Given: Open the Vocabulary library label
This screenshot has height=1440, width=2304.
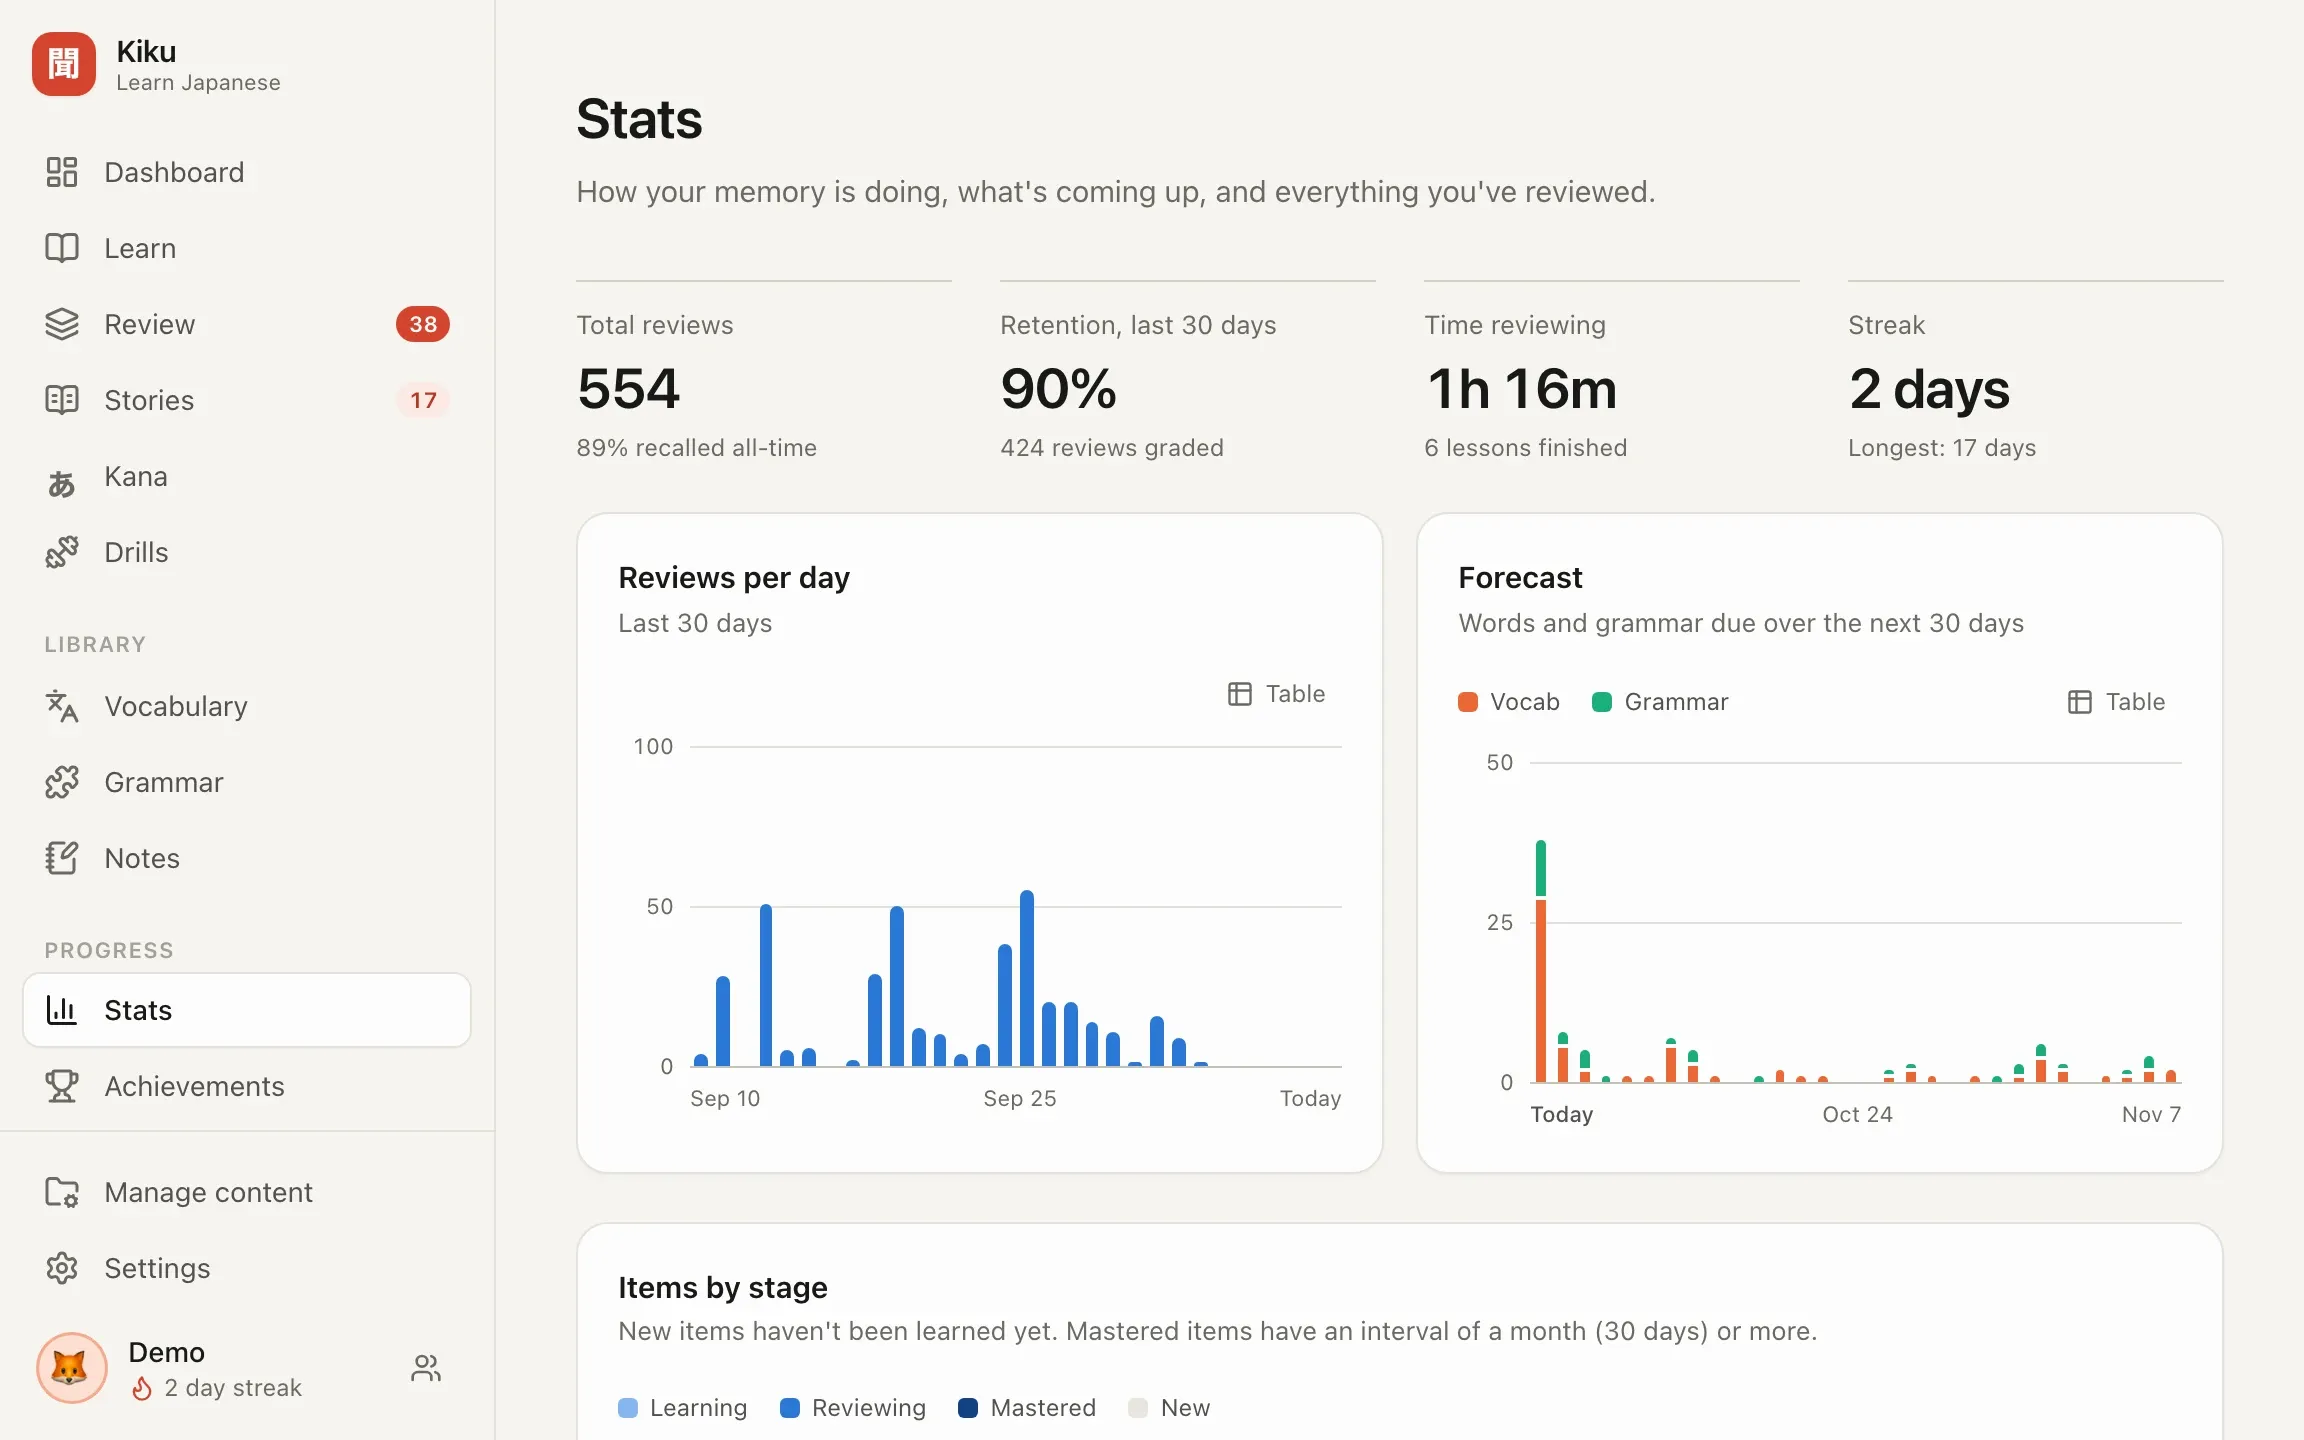Looking at the screenshot, I should 176,706.
